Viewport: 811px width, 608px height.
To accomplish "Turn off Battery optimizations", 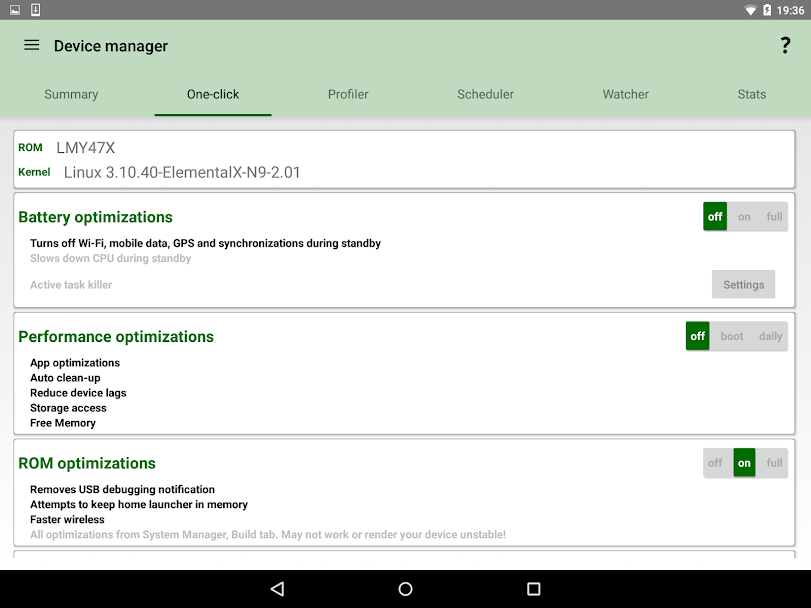I will (x=714, y=217).
